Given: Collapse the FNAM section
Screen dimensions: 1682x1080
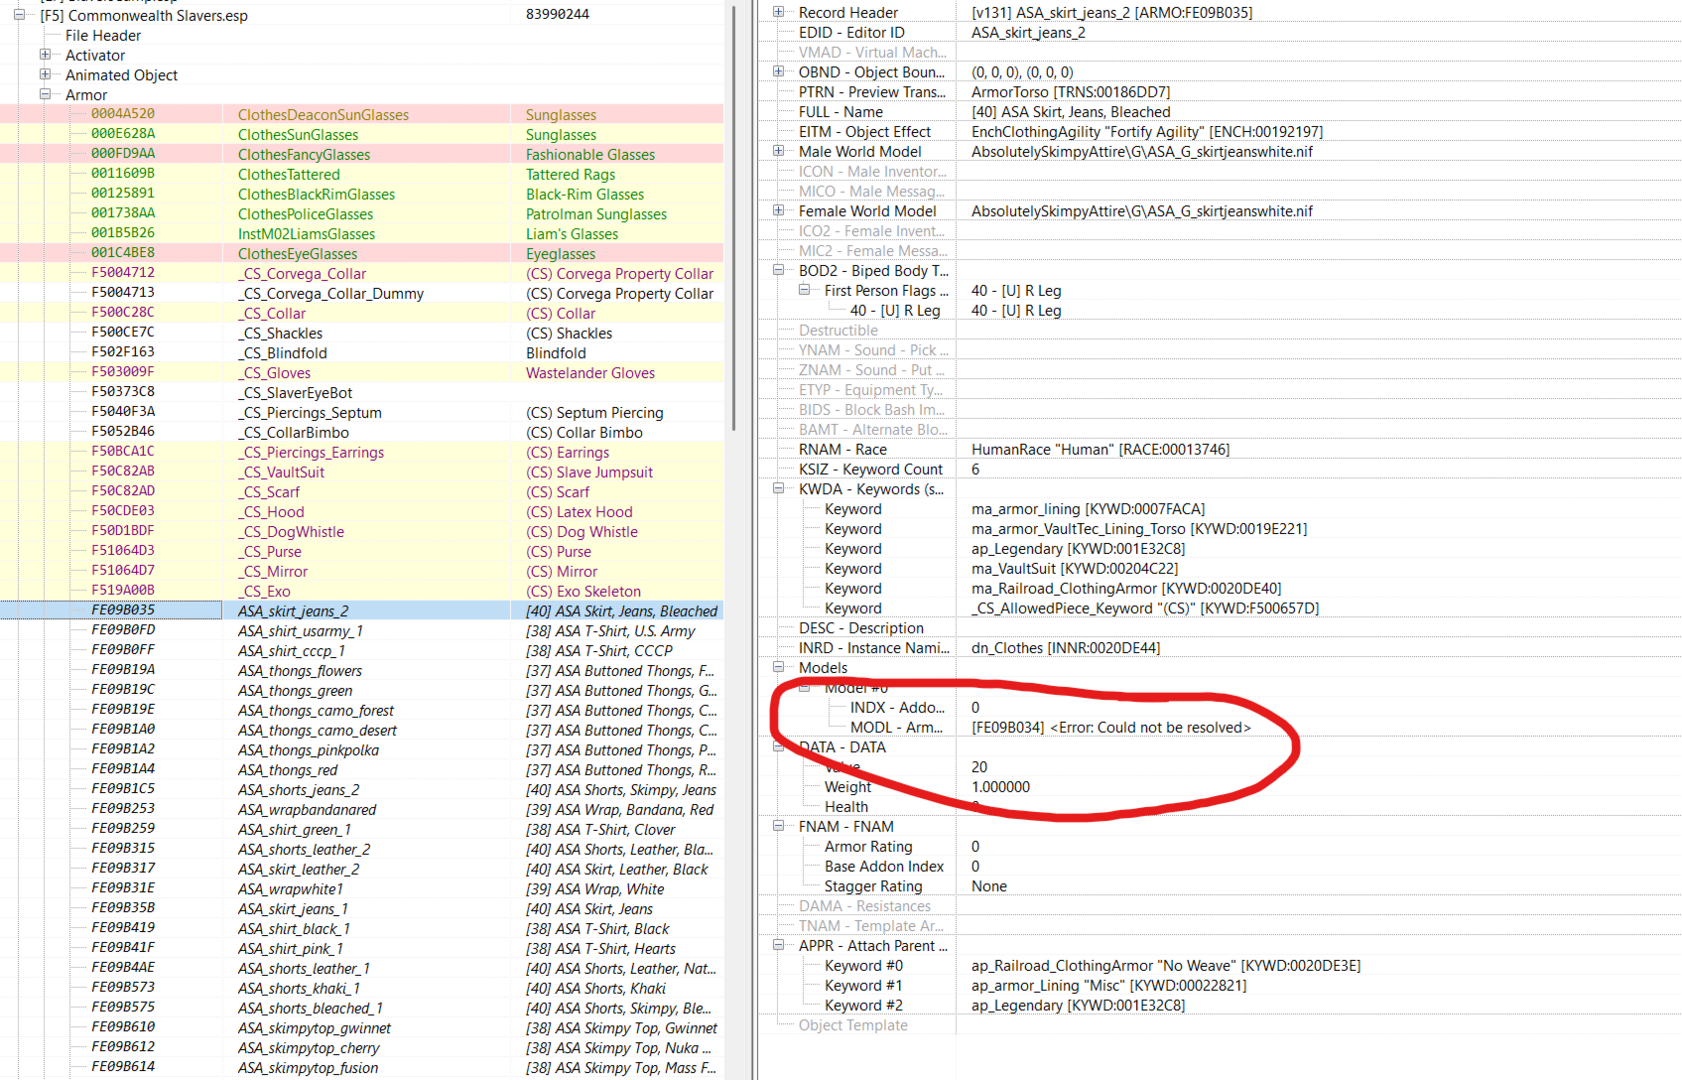Looking at the screenshot, I should [778, 826].
